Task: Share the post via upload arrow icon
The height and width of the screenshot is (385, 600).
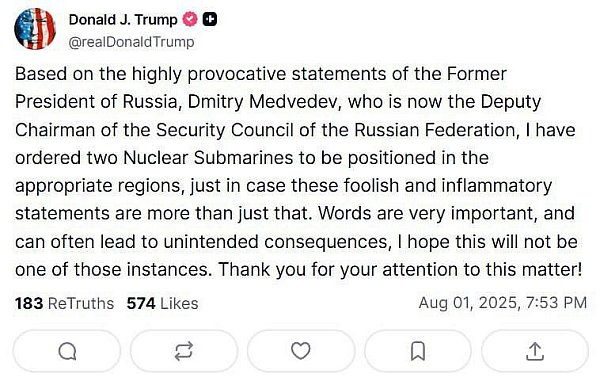Action: (535, 351)
